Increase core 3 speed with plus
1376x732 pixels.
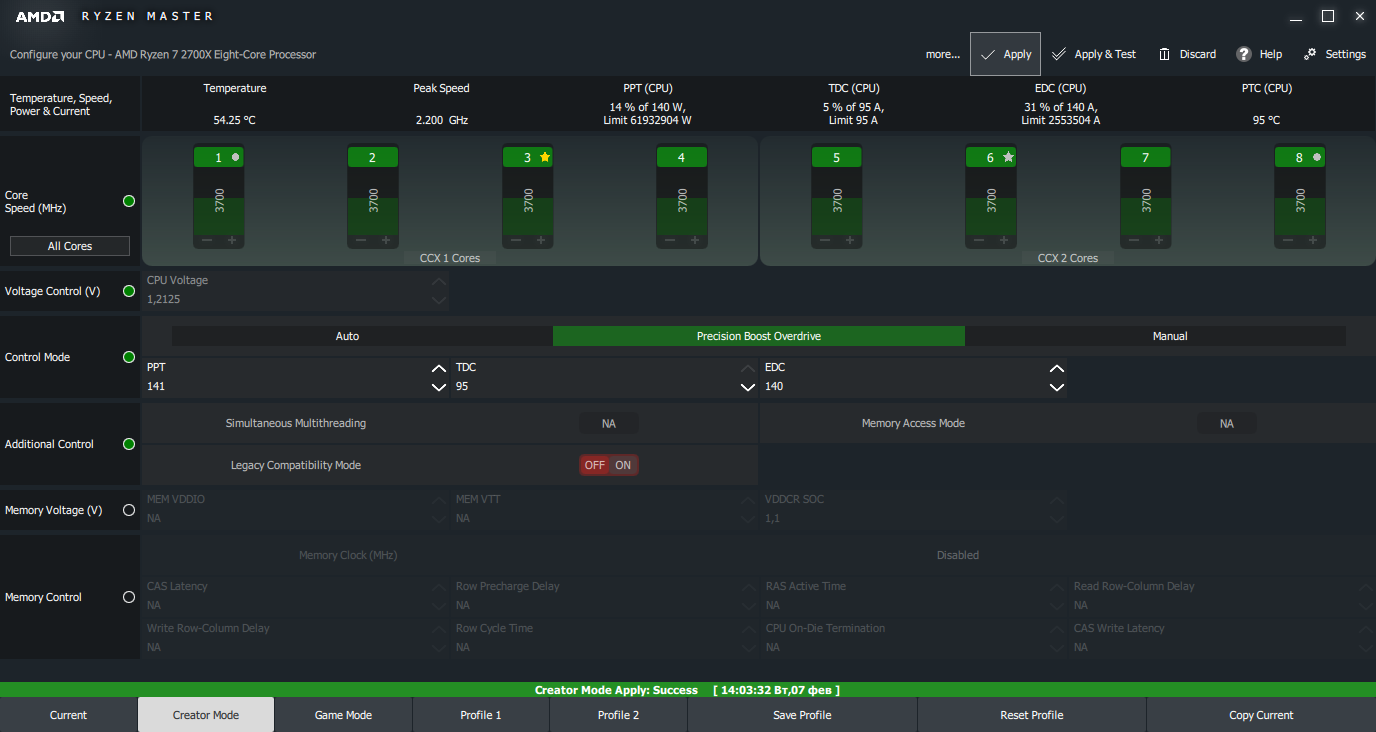tap(541, 240)
